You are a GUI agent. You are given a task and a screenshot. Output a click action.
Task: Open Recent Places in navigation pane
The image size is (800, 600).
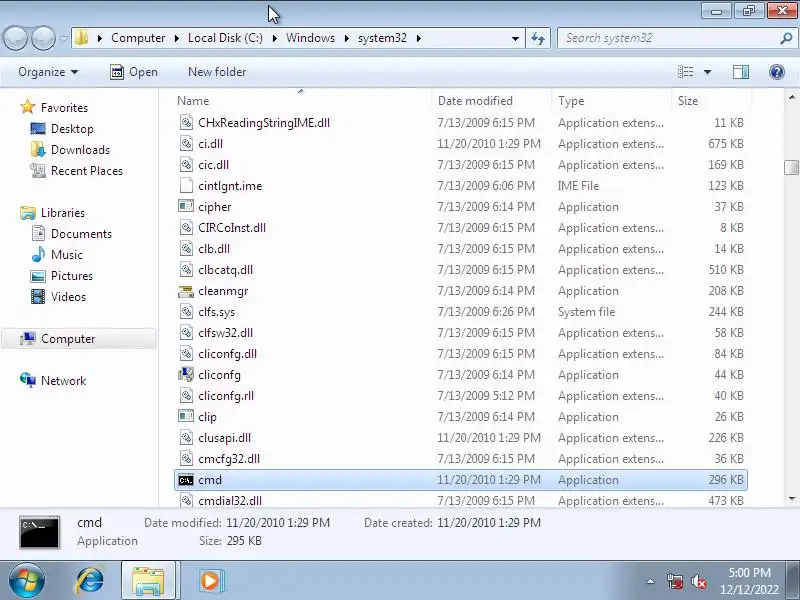point(87,170)
